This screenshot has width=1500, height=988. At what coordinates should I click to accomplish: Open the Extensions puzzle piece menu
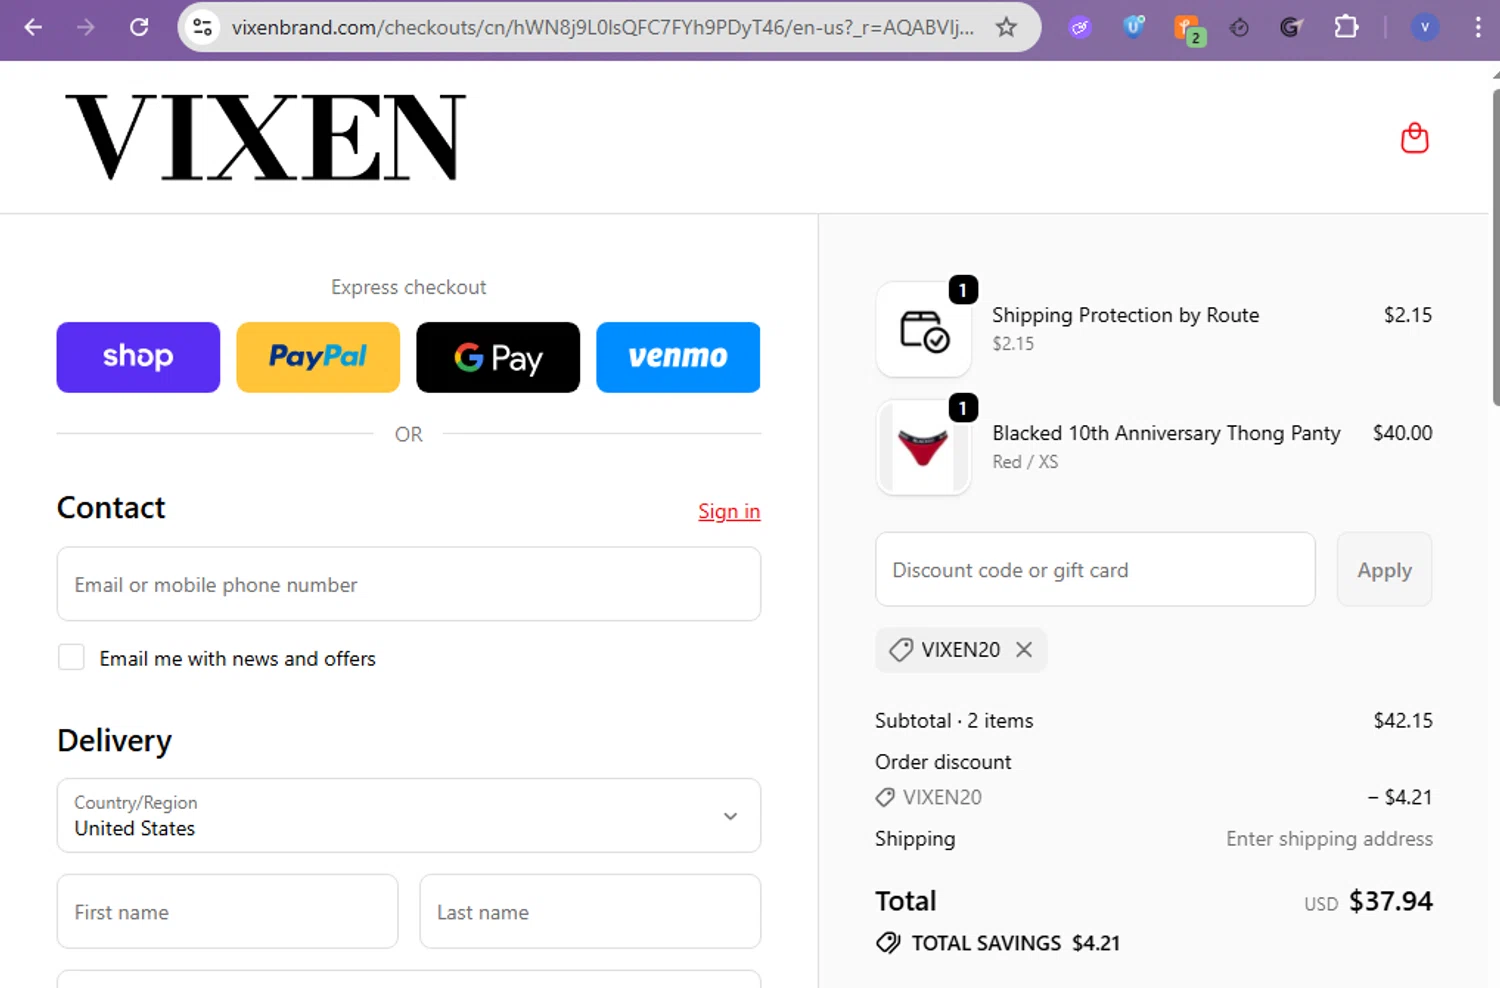[1346, 27]
